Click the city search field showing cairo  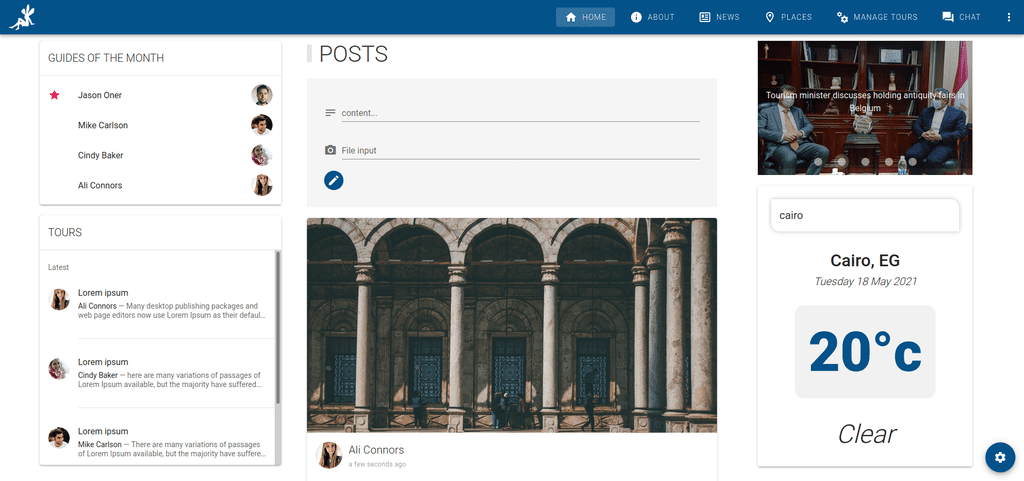coord(865,215)
